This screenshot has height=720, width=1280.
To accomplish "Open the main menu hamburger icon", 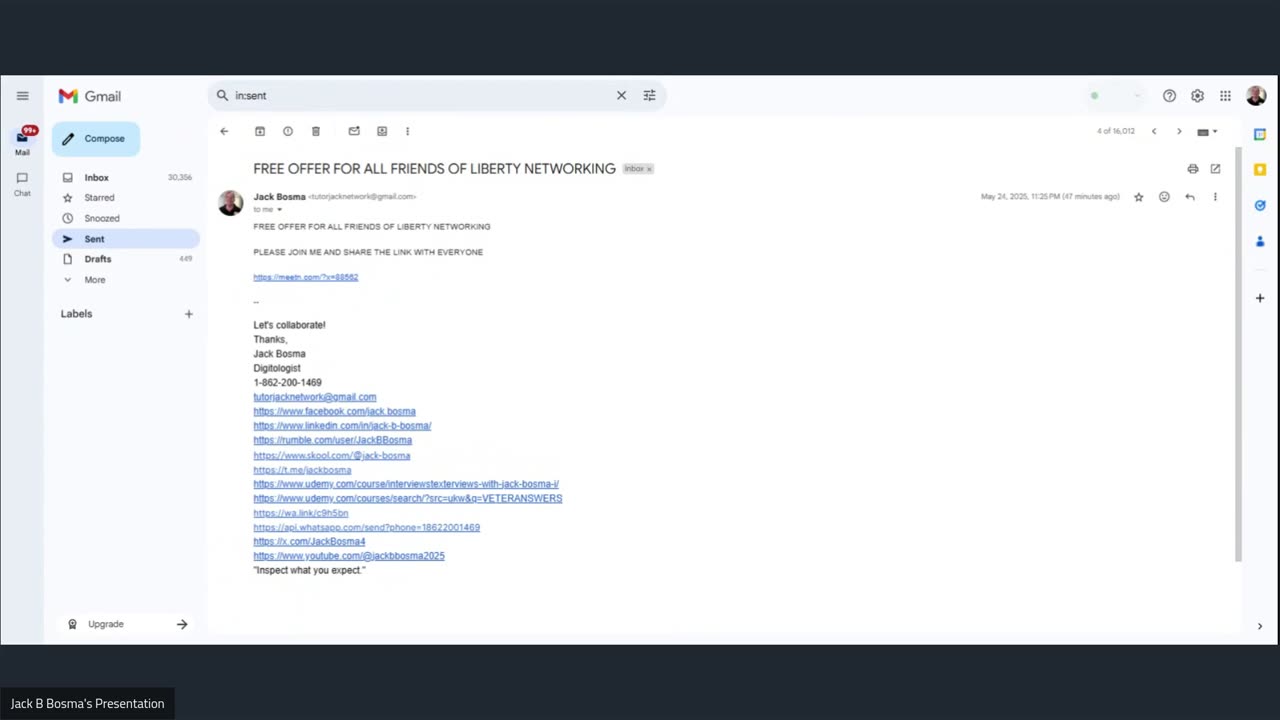I will 22,96.
